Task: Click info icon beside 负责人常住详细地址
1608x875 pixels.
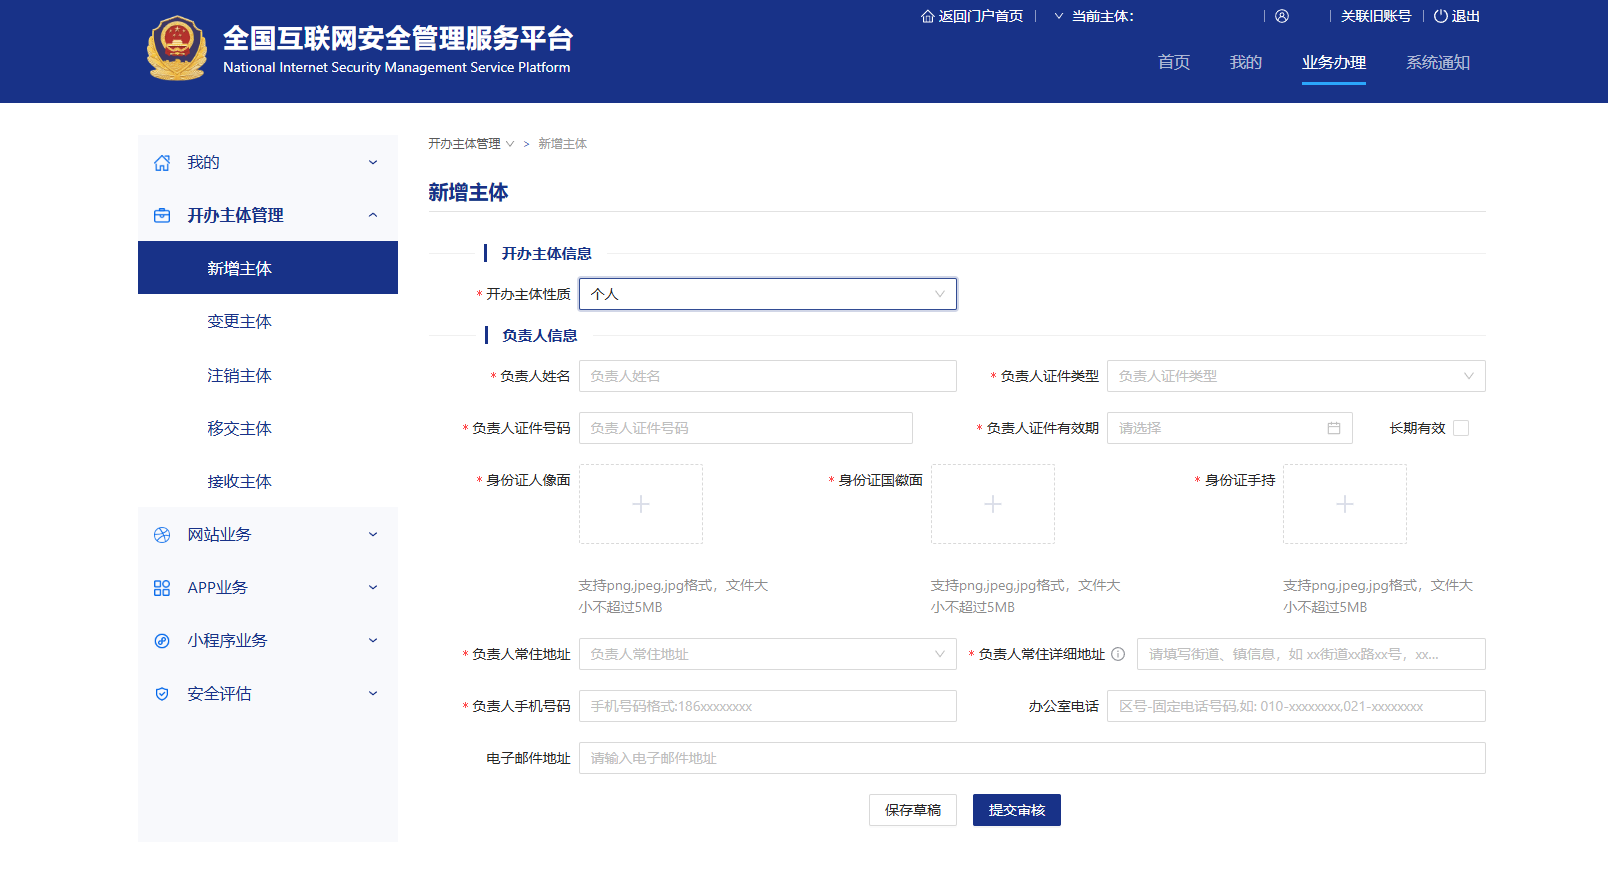Action: [x=1118, y=654]
